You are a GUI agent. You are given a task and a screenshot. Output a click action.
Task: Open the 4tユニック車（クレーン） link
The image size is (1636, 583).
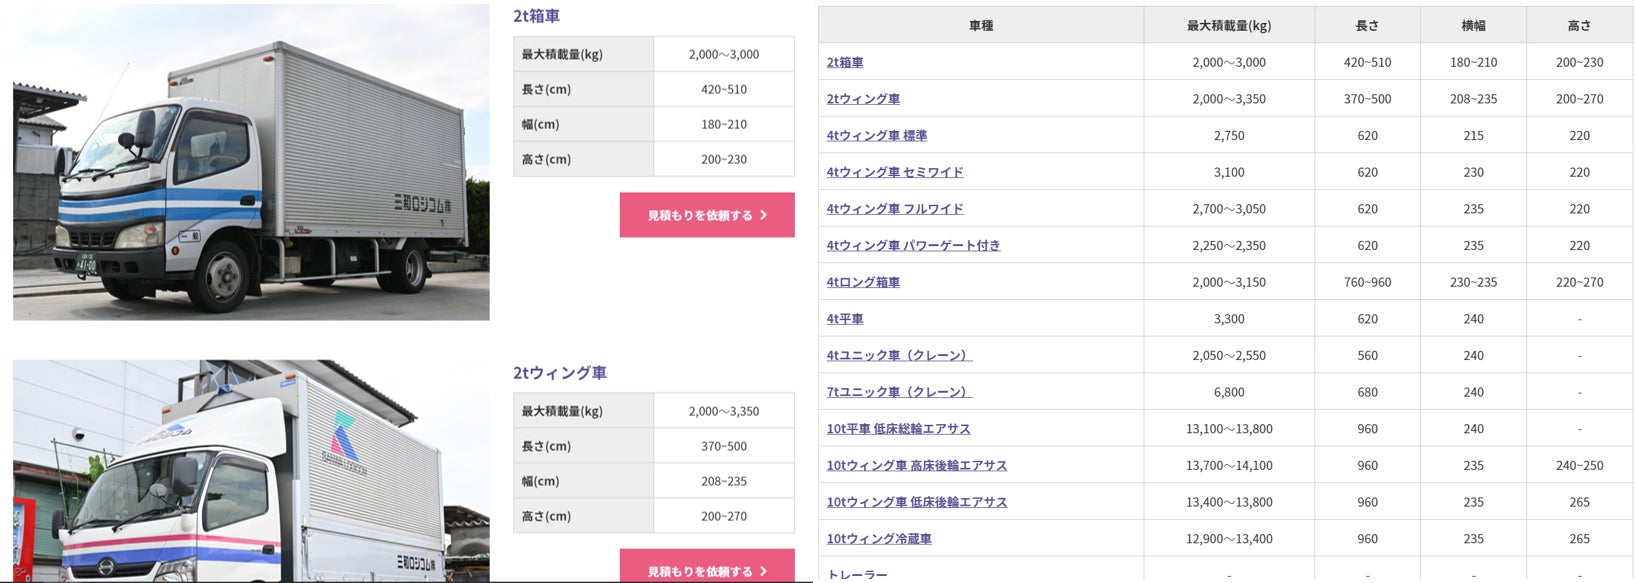[899, 356]
